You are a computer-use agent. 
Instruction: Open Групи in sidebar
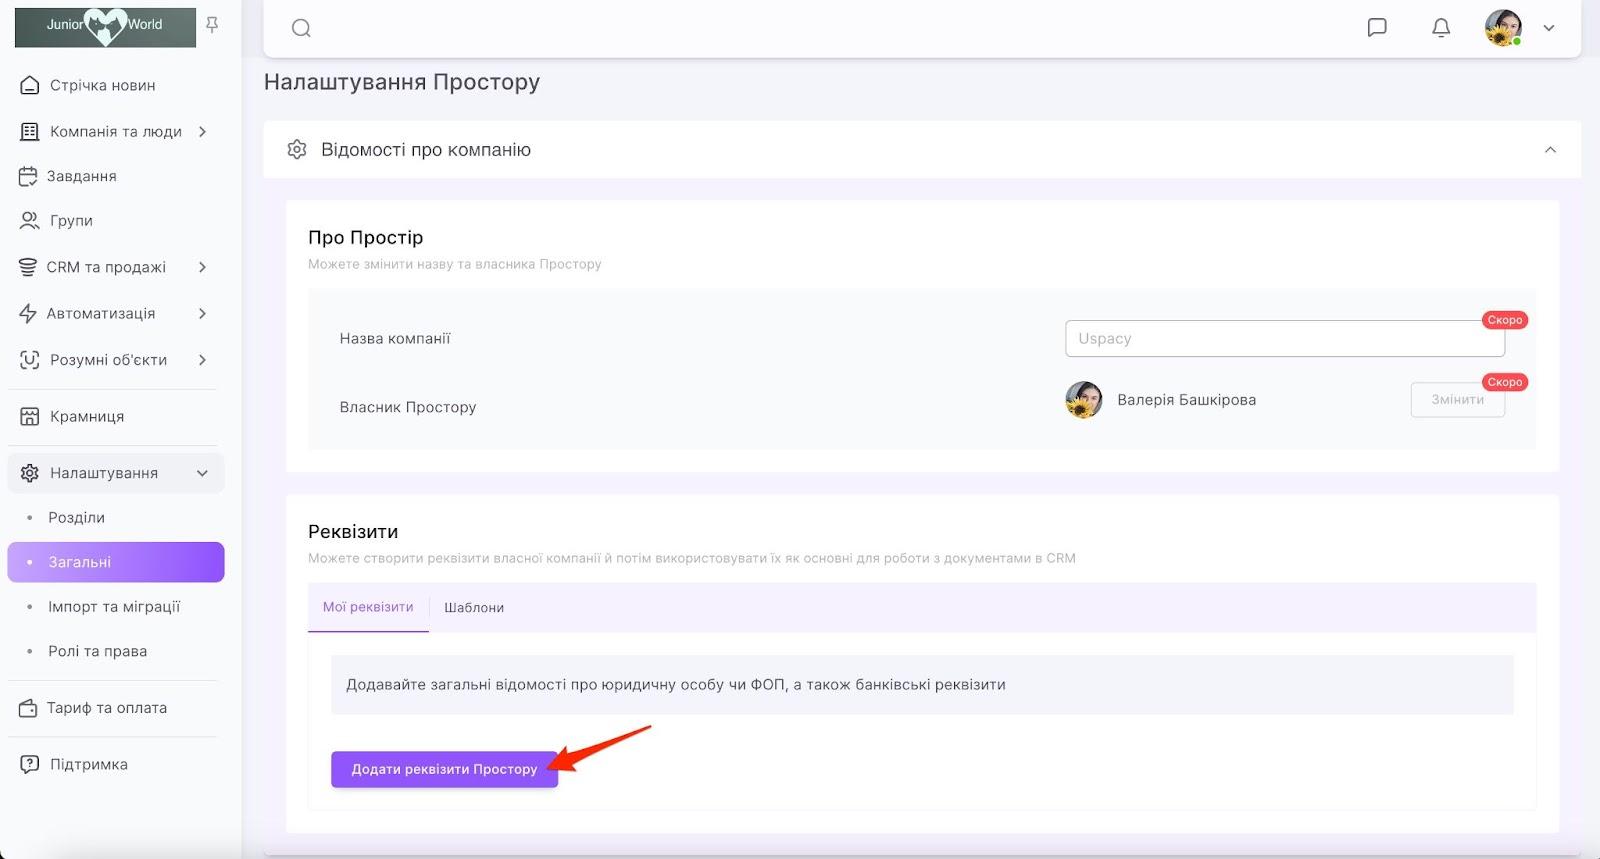coord(71,221)
